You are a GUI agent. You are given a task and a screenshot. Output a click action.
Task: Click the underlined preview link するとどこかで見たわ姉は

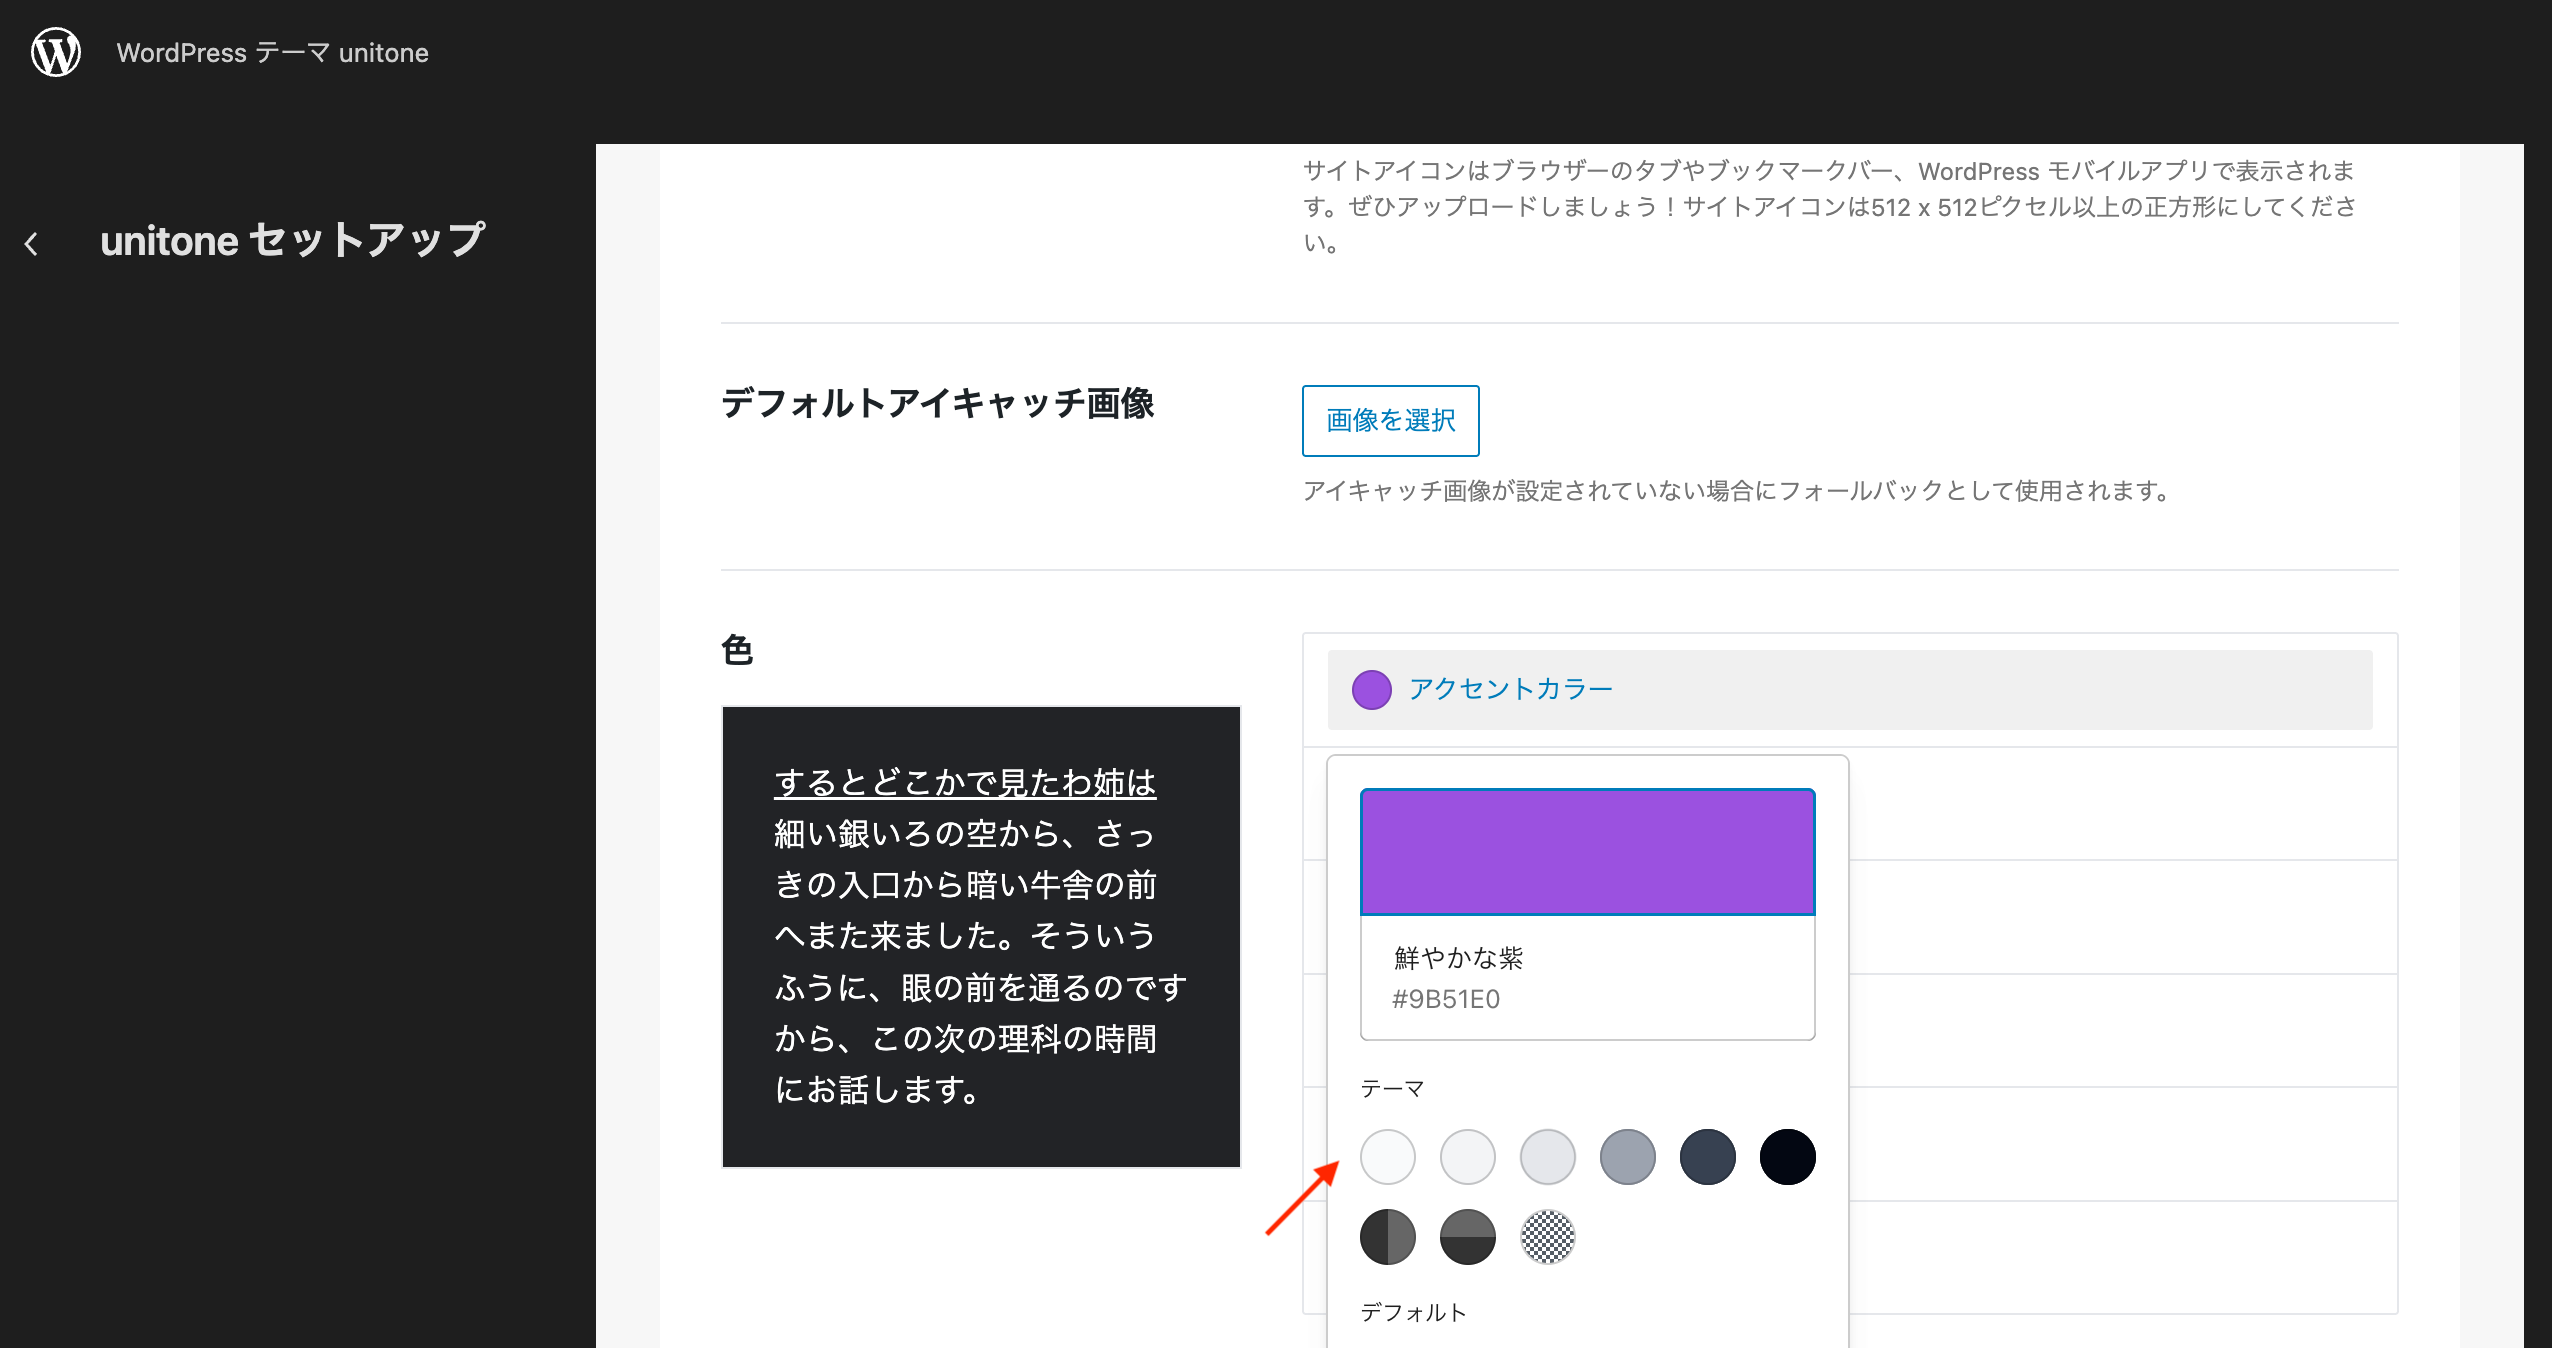click(965, 782)
